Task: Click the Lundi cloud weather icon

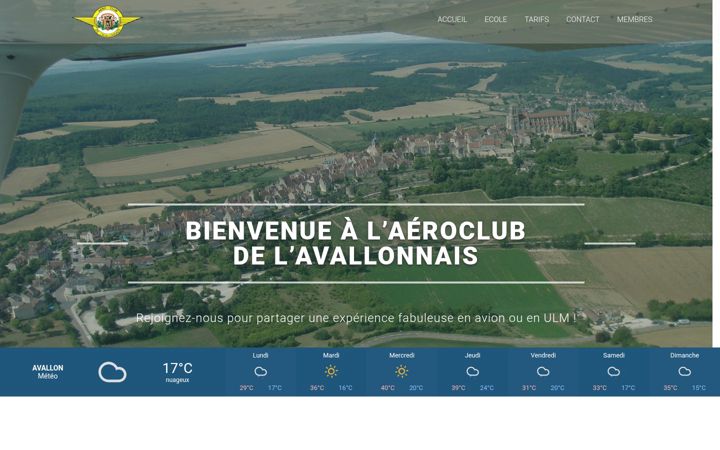Action: tap(260, 371)
